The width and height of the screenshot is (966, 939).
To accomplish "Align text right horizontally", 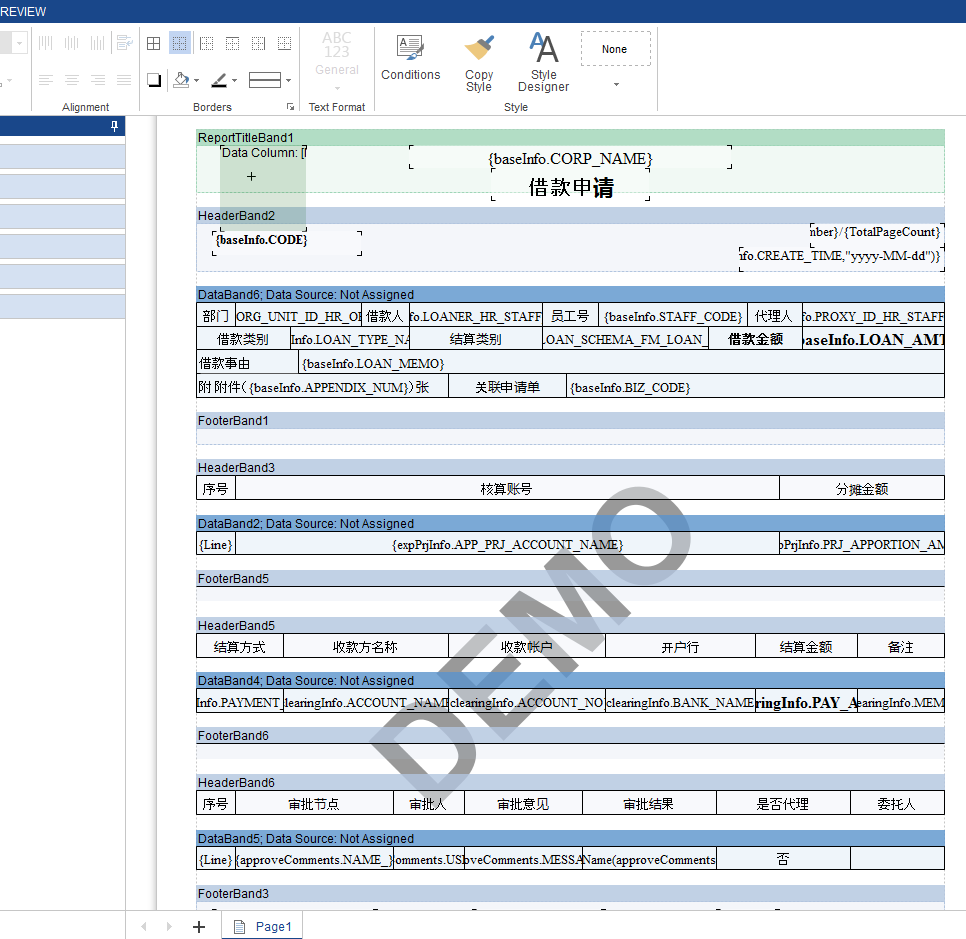I will tap(97, 80).
